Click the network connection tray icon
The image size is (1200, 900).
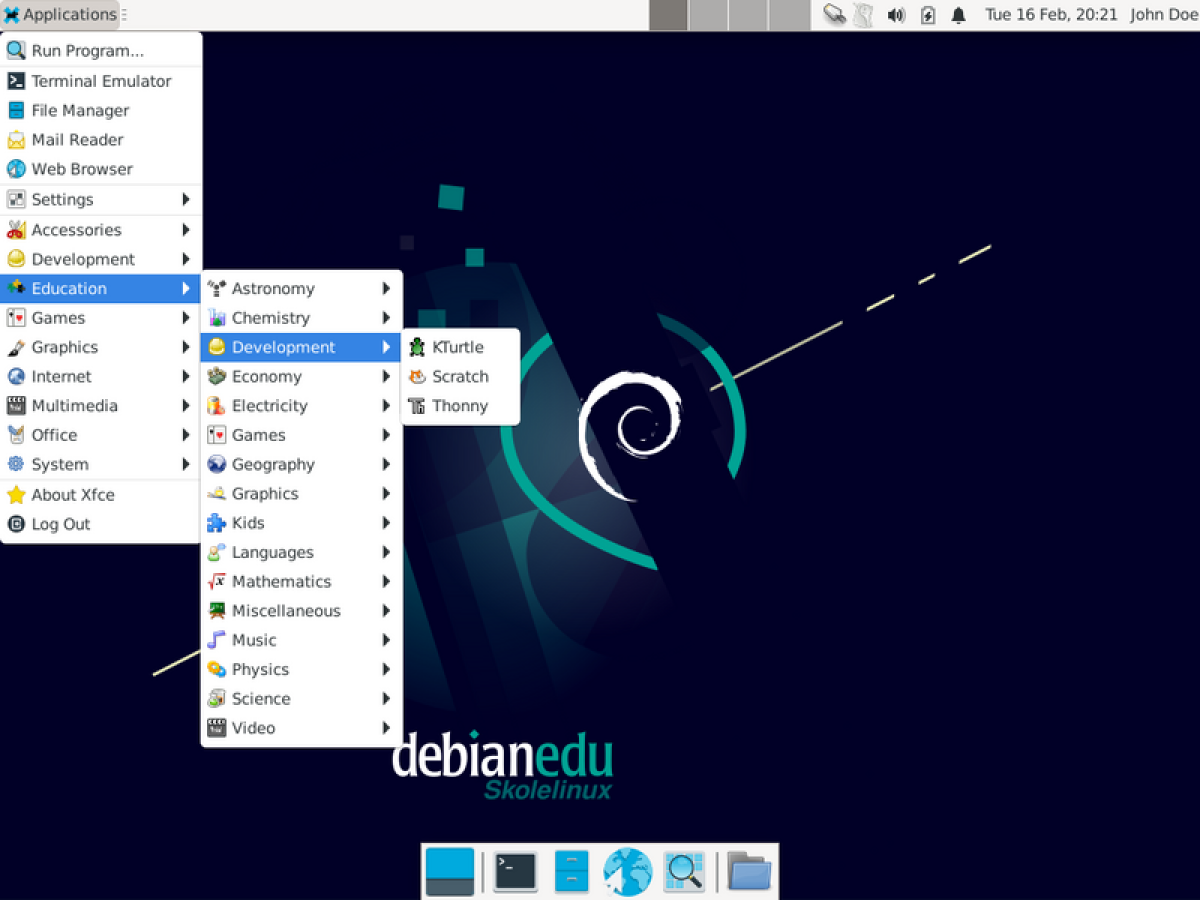point(835,15)
